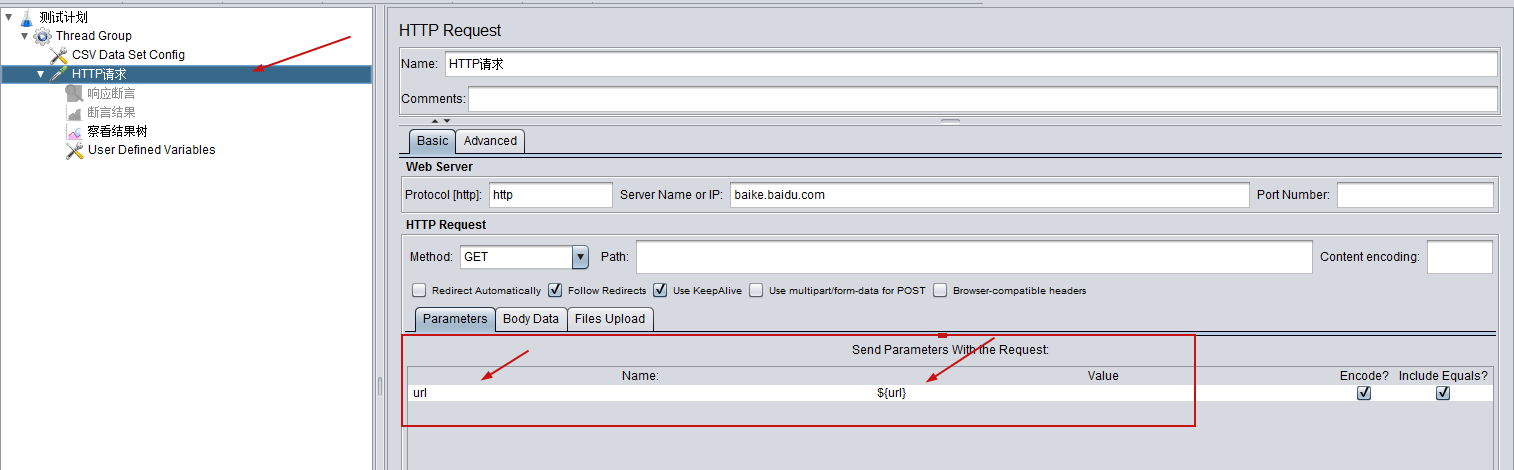Collapse the 测试计划 tree node
1514x470 pixels.
(9, 17)
